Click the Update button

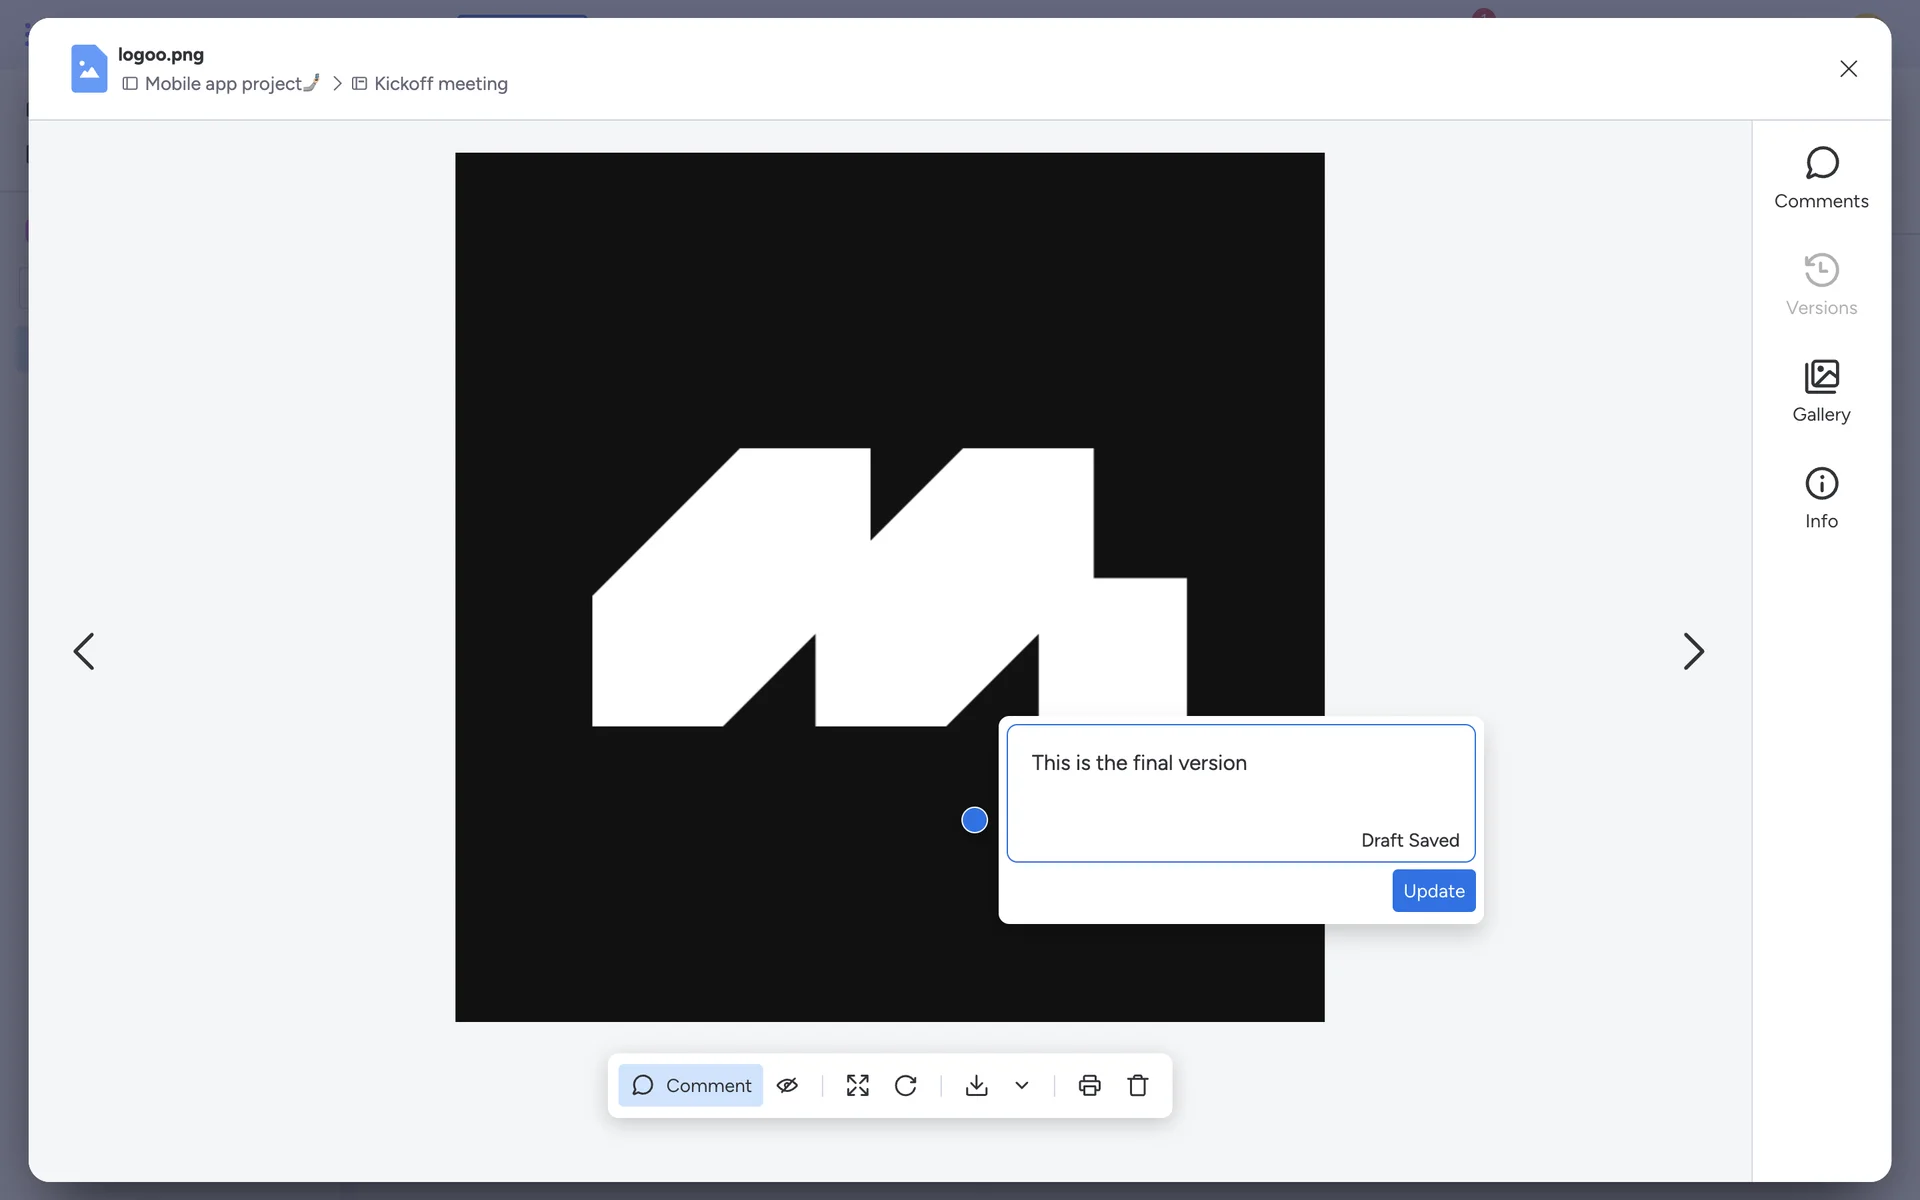pyautogui.click(x=1433, y=890)
